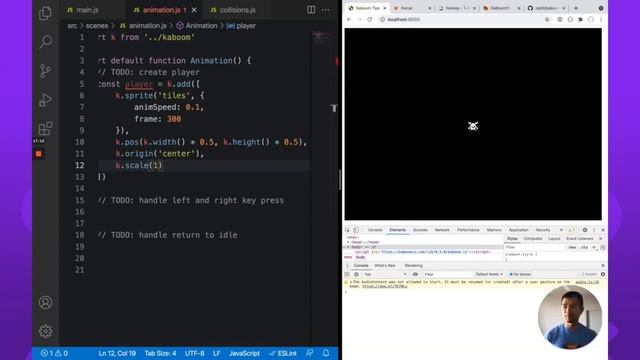Switch to the GitHub browser tab

pos(546,8)
